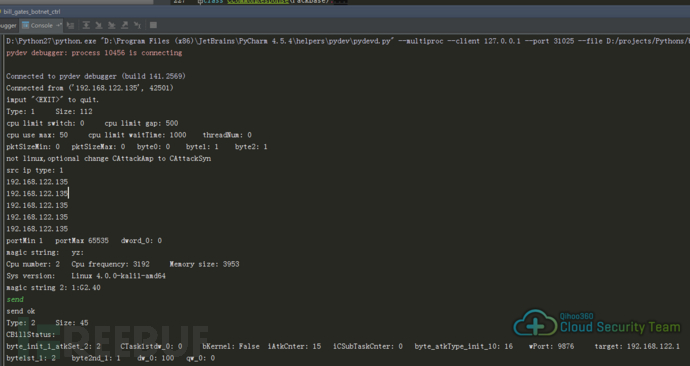The height and width of the screenshot is (366, 690).
Task: Click the Step Over debugger icon
Action: coord(86,25)
